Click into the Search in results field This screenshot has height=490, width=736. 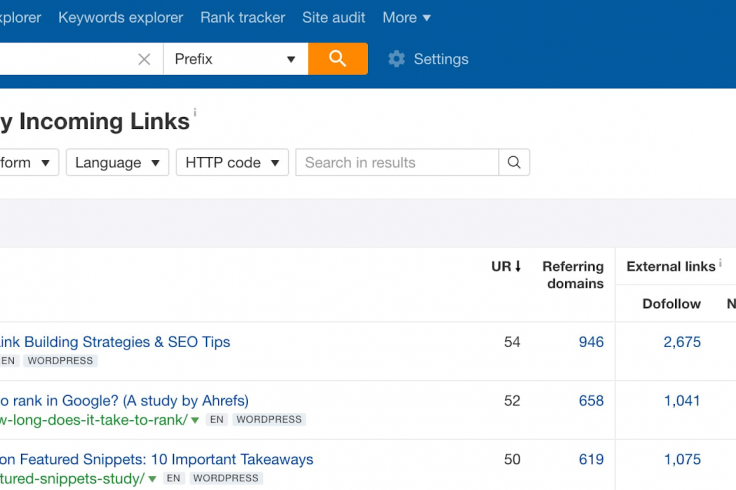point(397,162)
